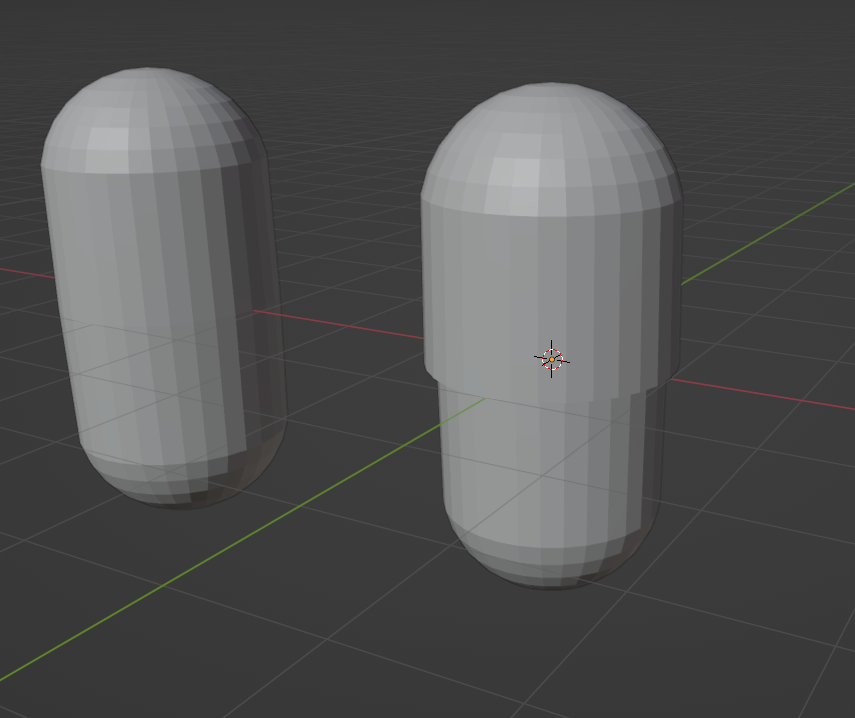
Task: Click the dome top of the right capsule
Action: (x=550, y=140)
